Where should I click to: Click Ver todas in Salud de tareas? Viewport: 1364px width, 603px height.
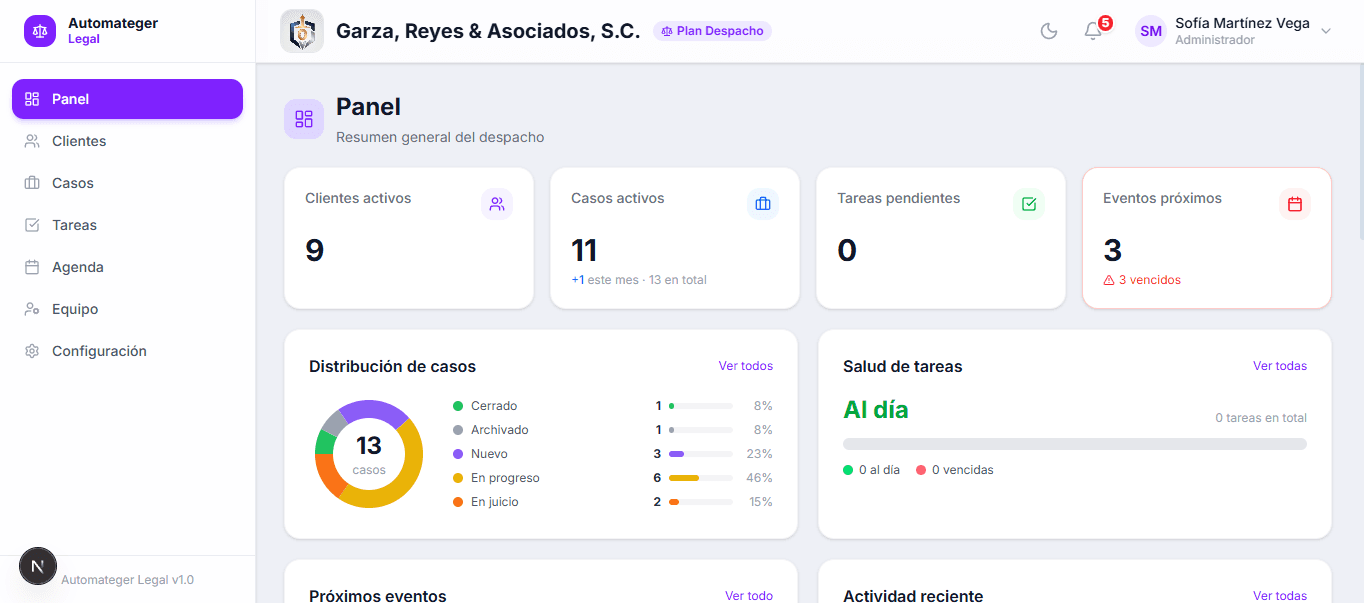(x=1280, y=366)
